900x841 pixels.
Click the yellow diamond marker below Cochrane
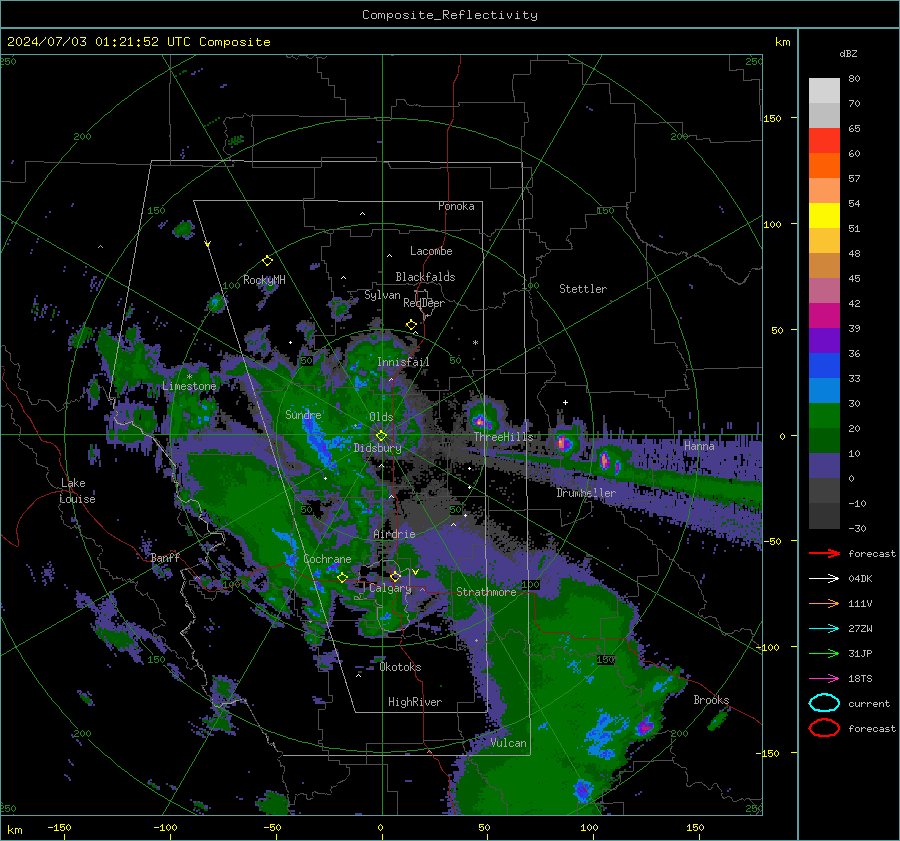[x=342, y=578]
